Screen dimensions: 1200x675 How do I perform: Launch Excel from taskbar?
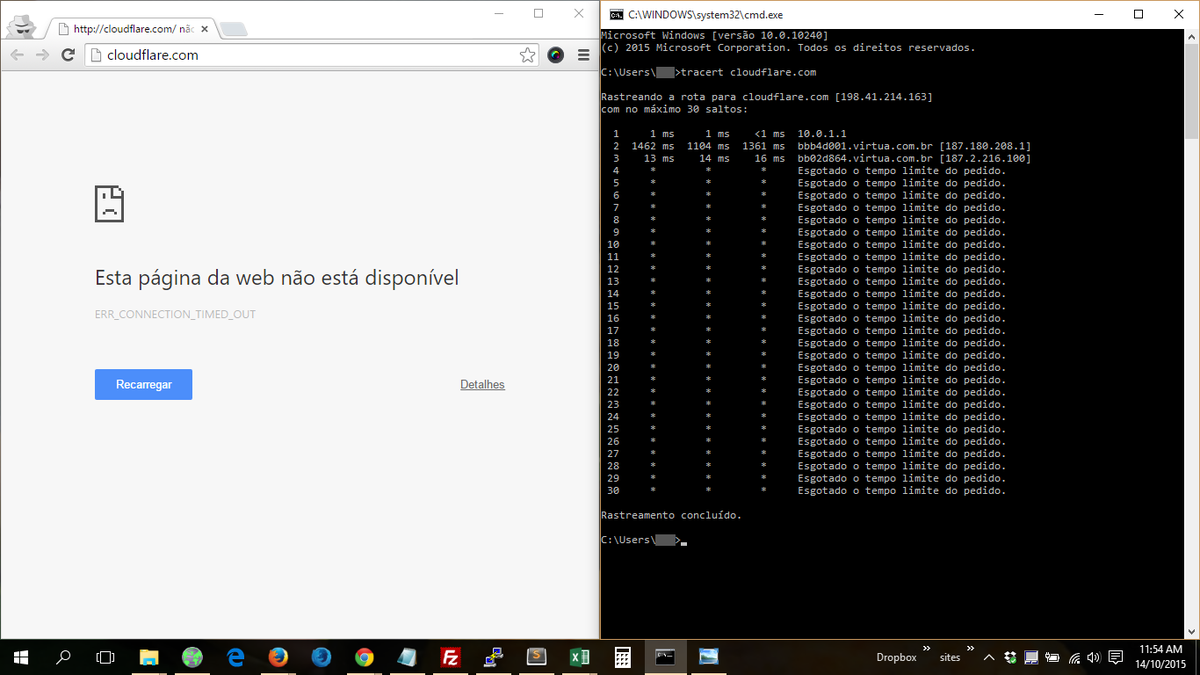(x=578, y=657)
